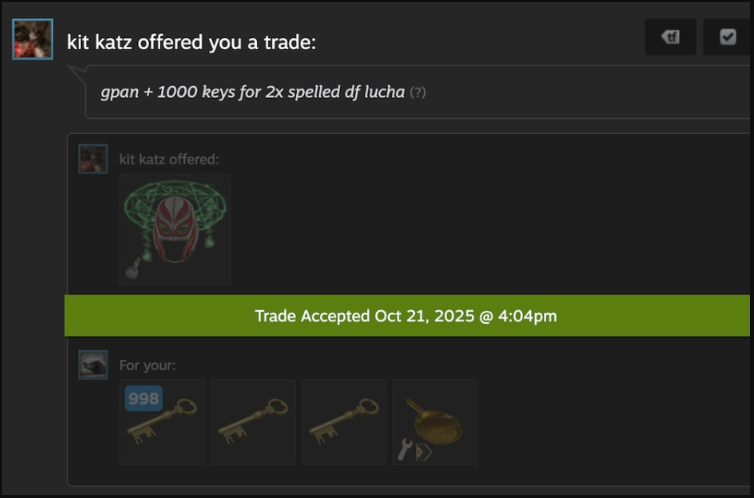Click the arrow badge on frying pan
The height and width of the screenshot is (498, 754).
pyautogui.click(x=423, y=452)
